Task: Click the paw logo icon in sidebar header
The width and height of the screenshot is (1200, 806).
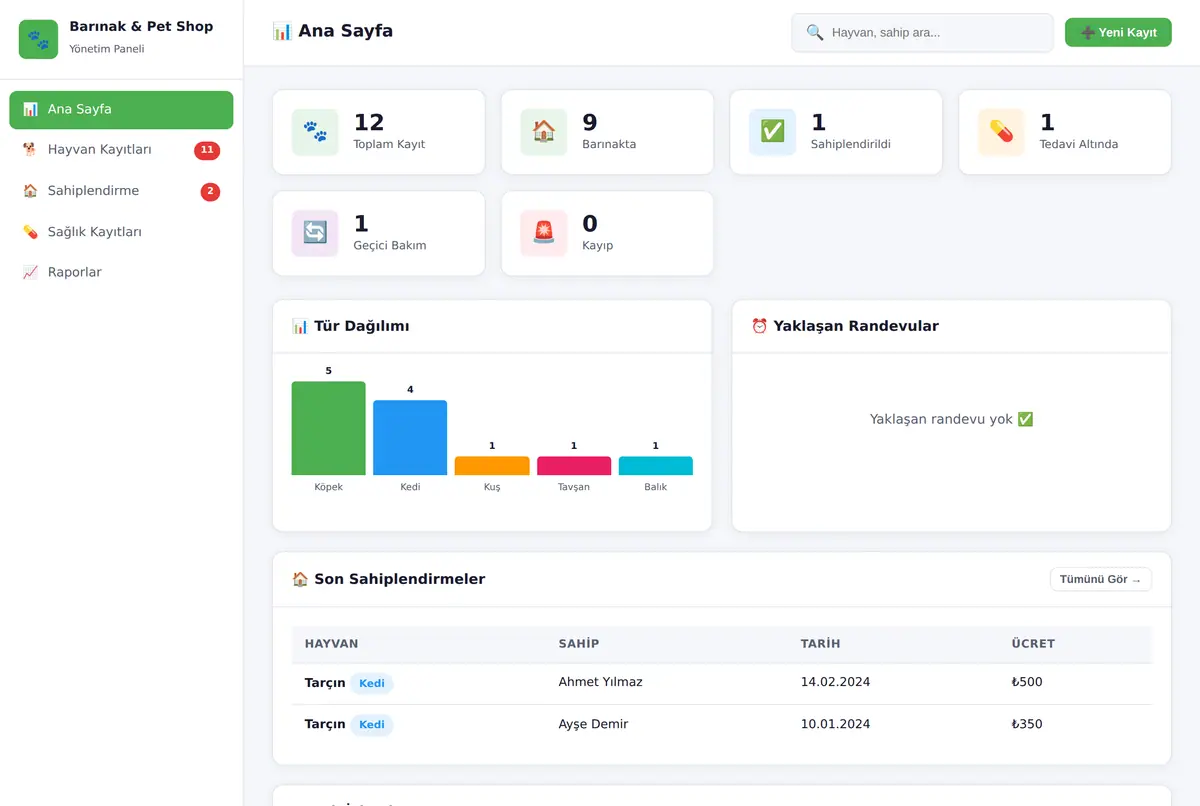Action: 38,39
